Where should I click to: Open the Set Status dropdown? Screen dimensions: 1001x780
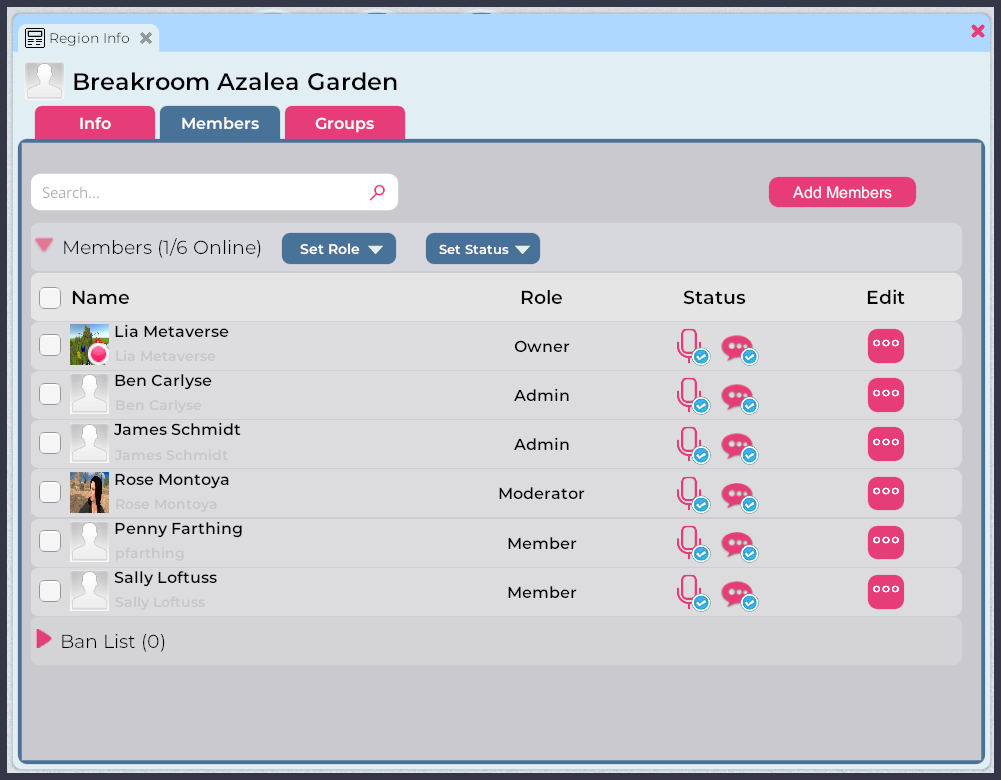(x=482, y=248)
